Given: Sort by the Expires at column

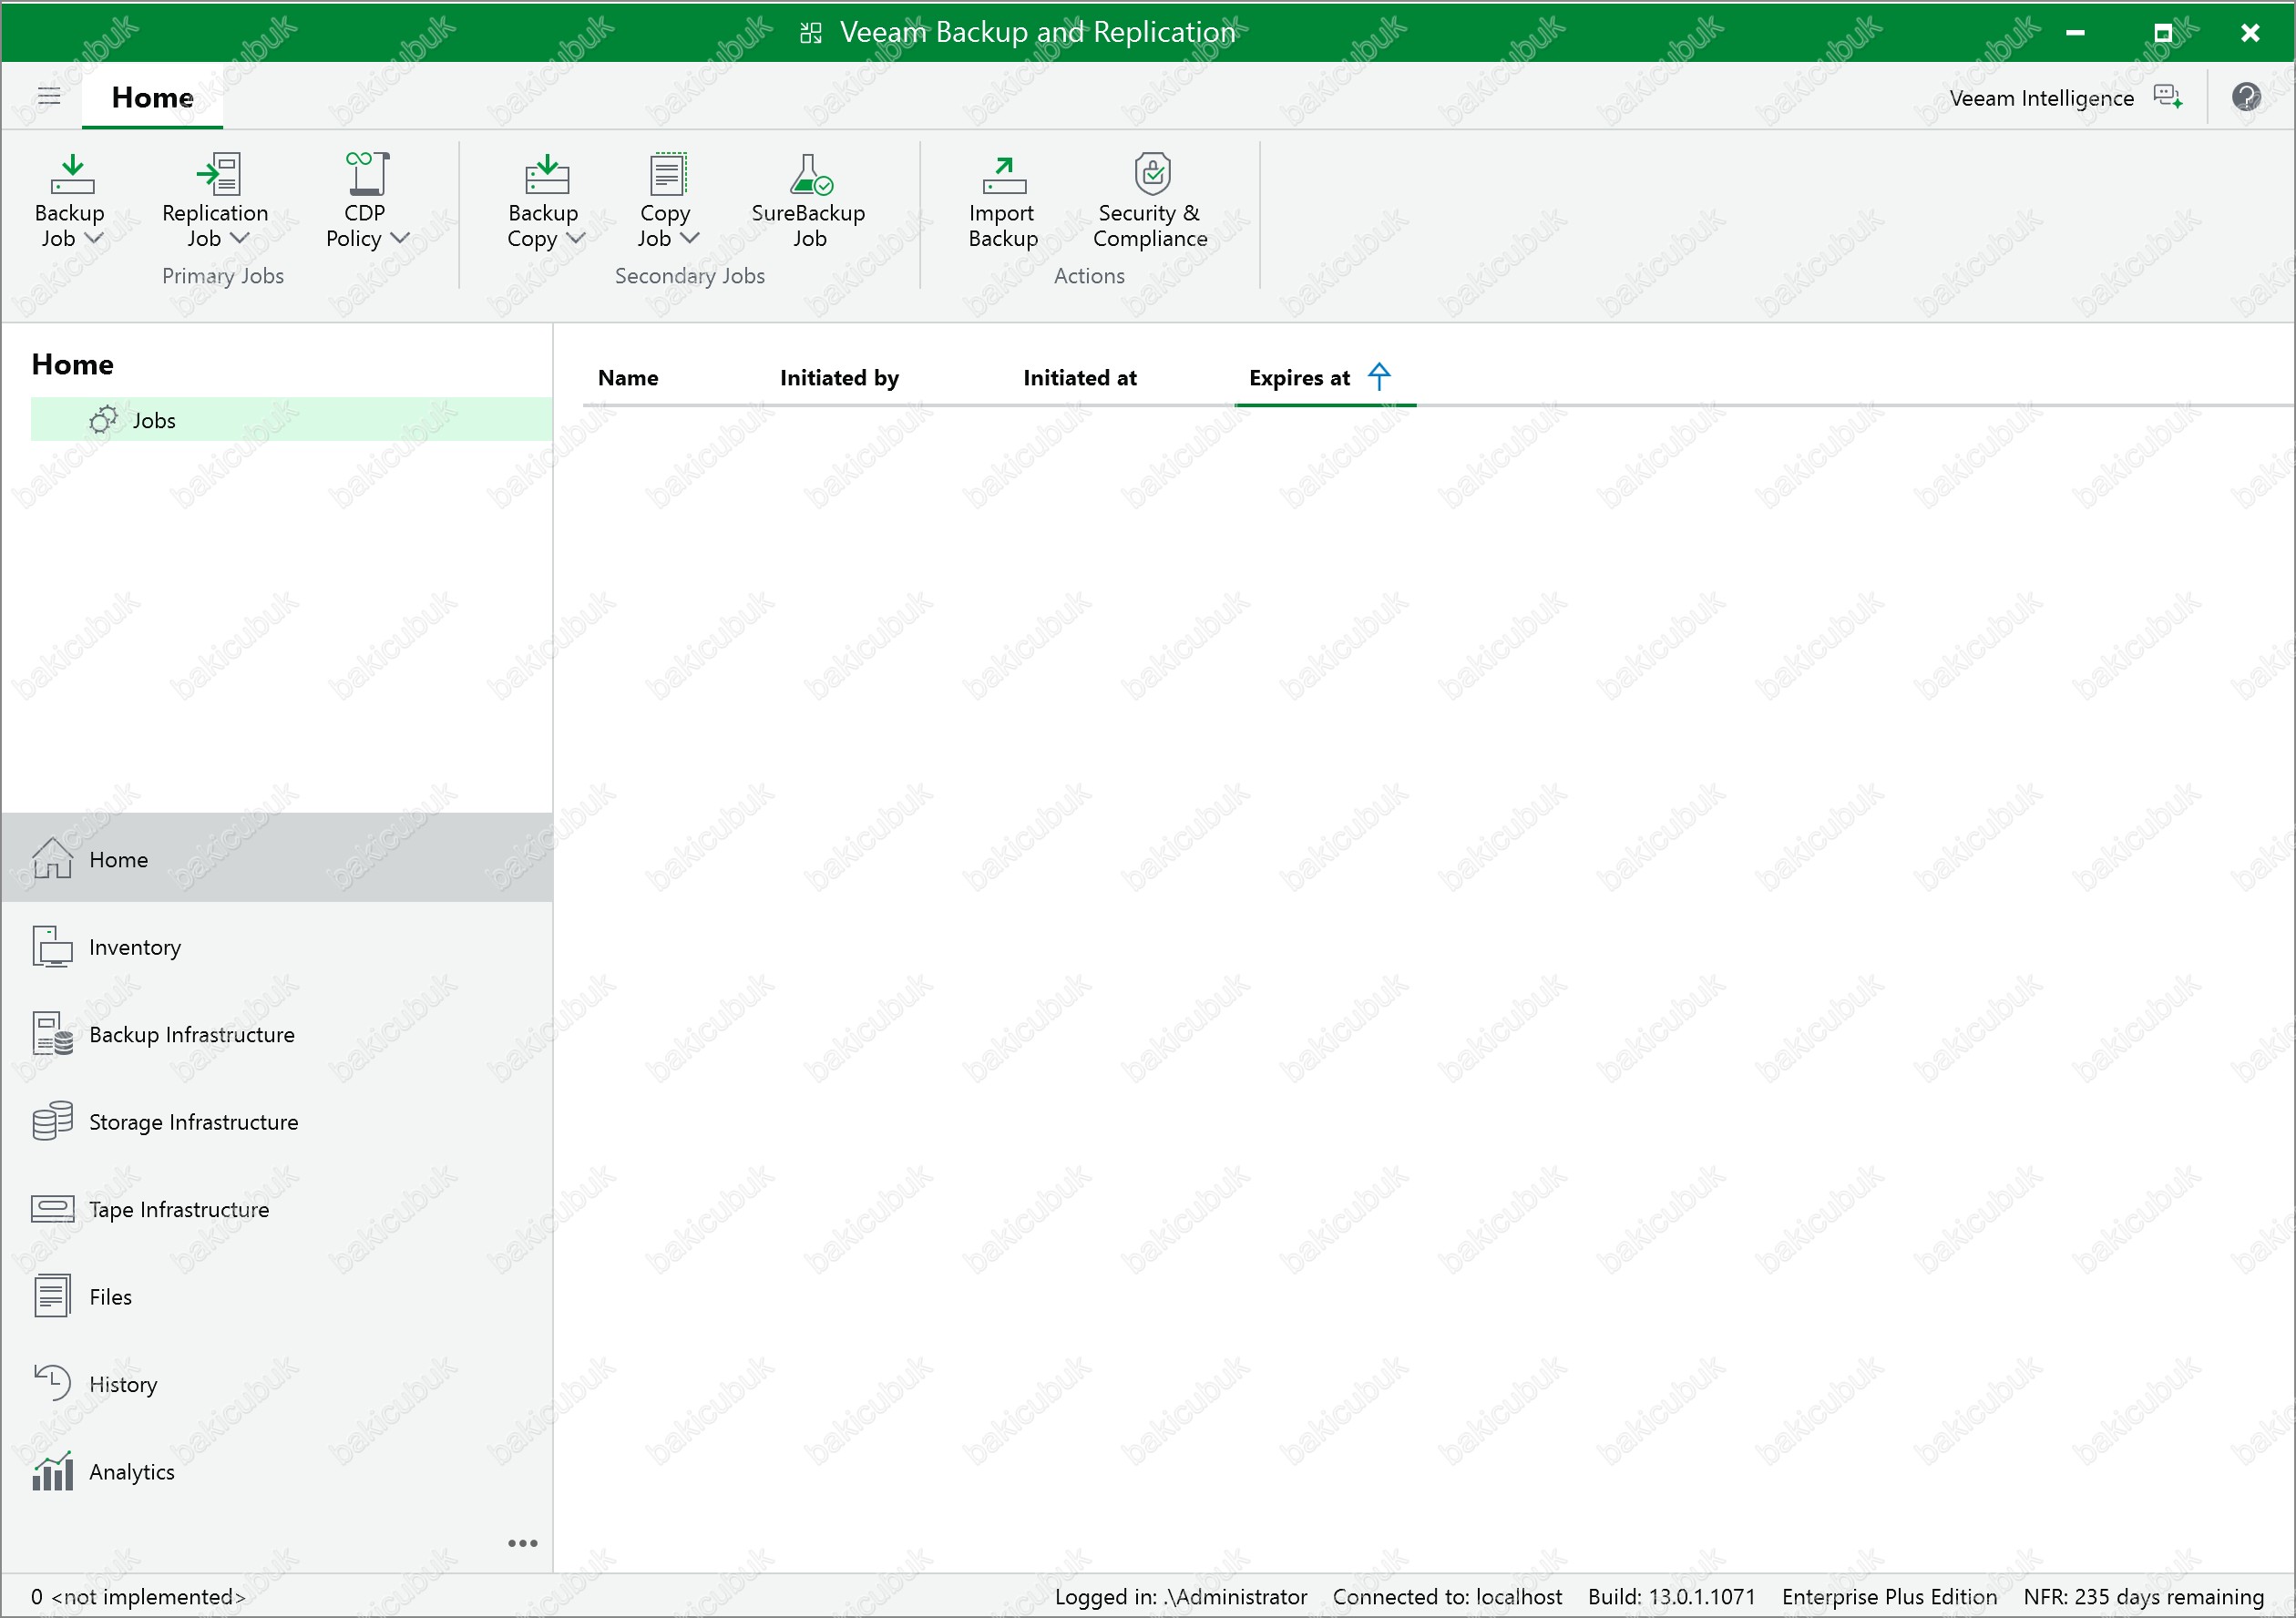Looking at the screenshot, I should (1299, 378).
